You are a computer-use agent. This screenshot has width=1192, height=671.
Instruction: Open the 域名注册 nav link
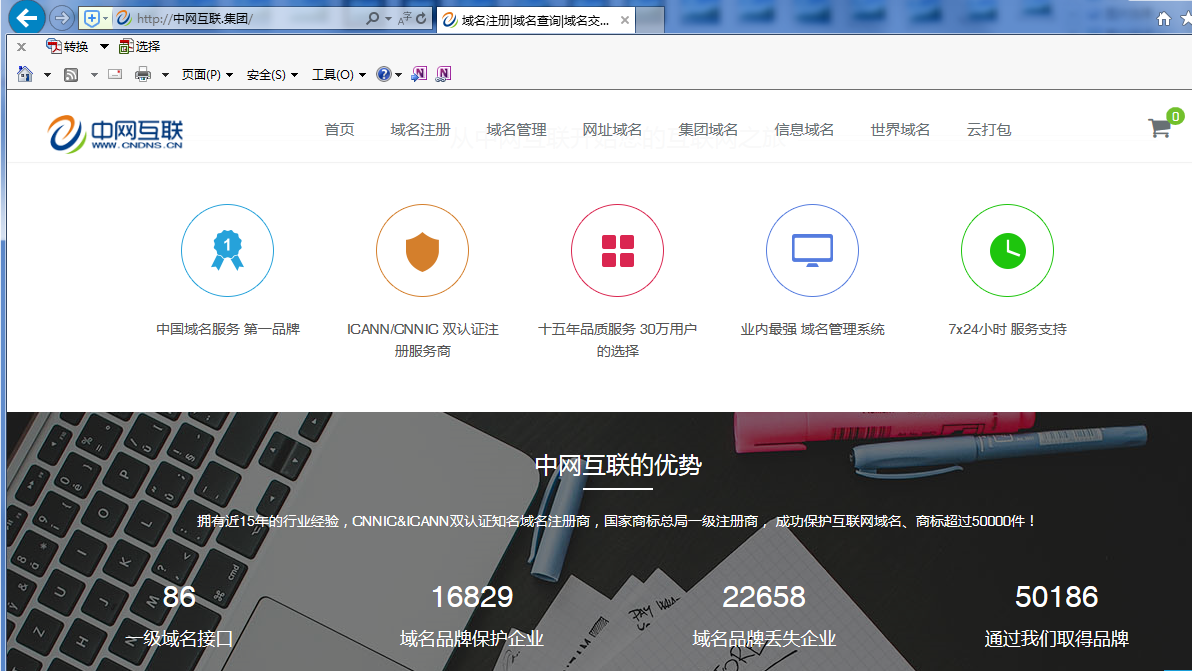[420, 130]
